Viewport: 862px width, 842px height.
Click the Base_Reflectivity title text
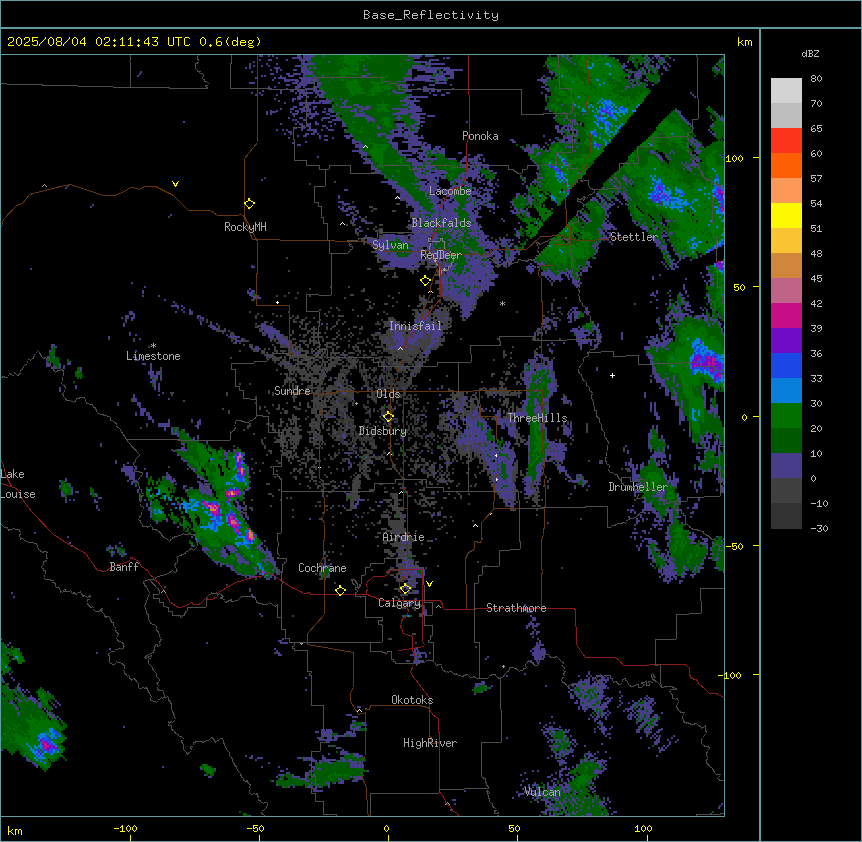click(x=431, y=15)
